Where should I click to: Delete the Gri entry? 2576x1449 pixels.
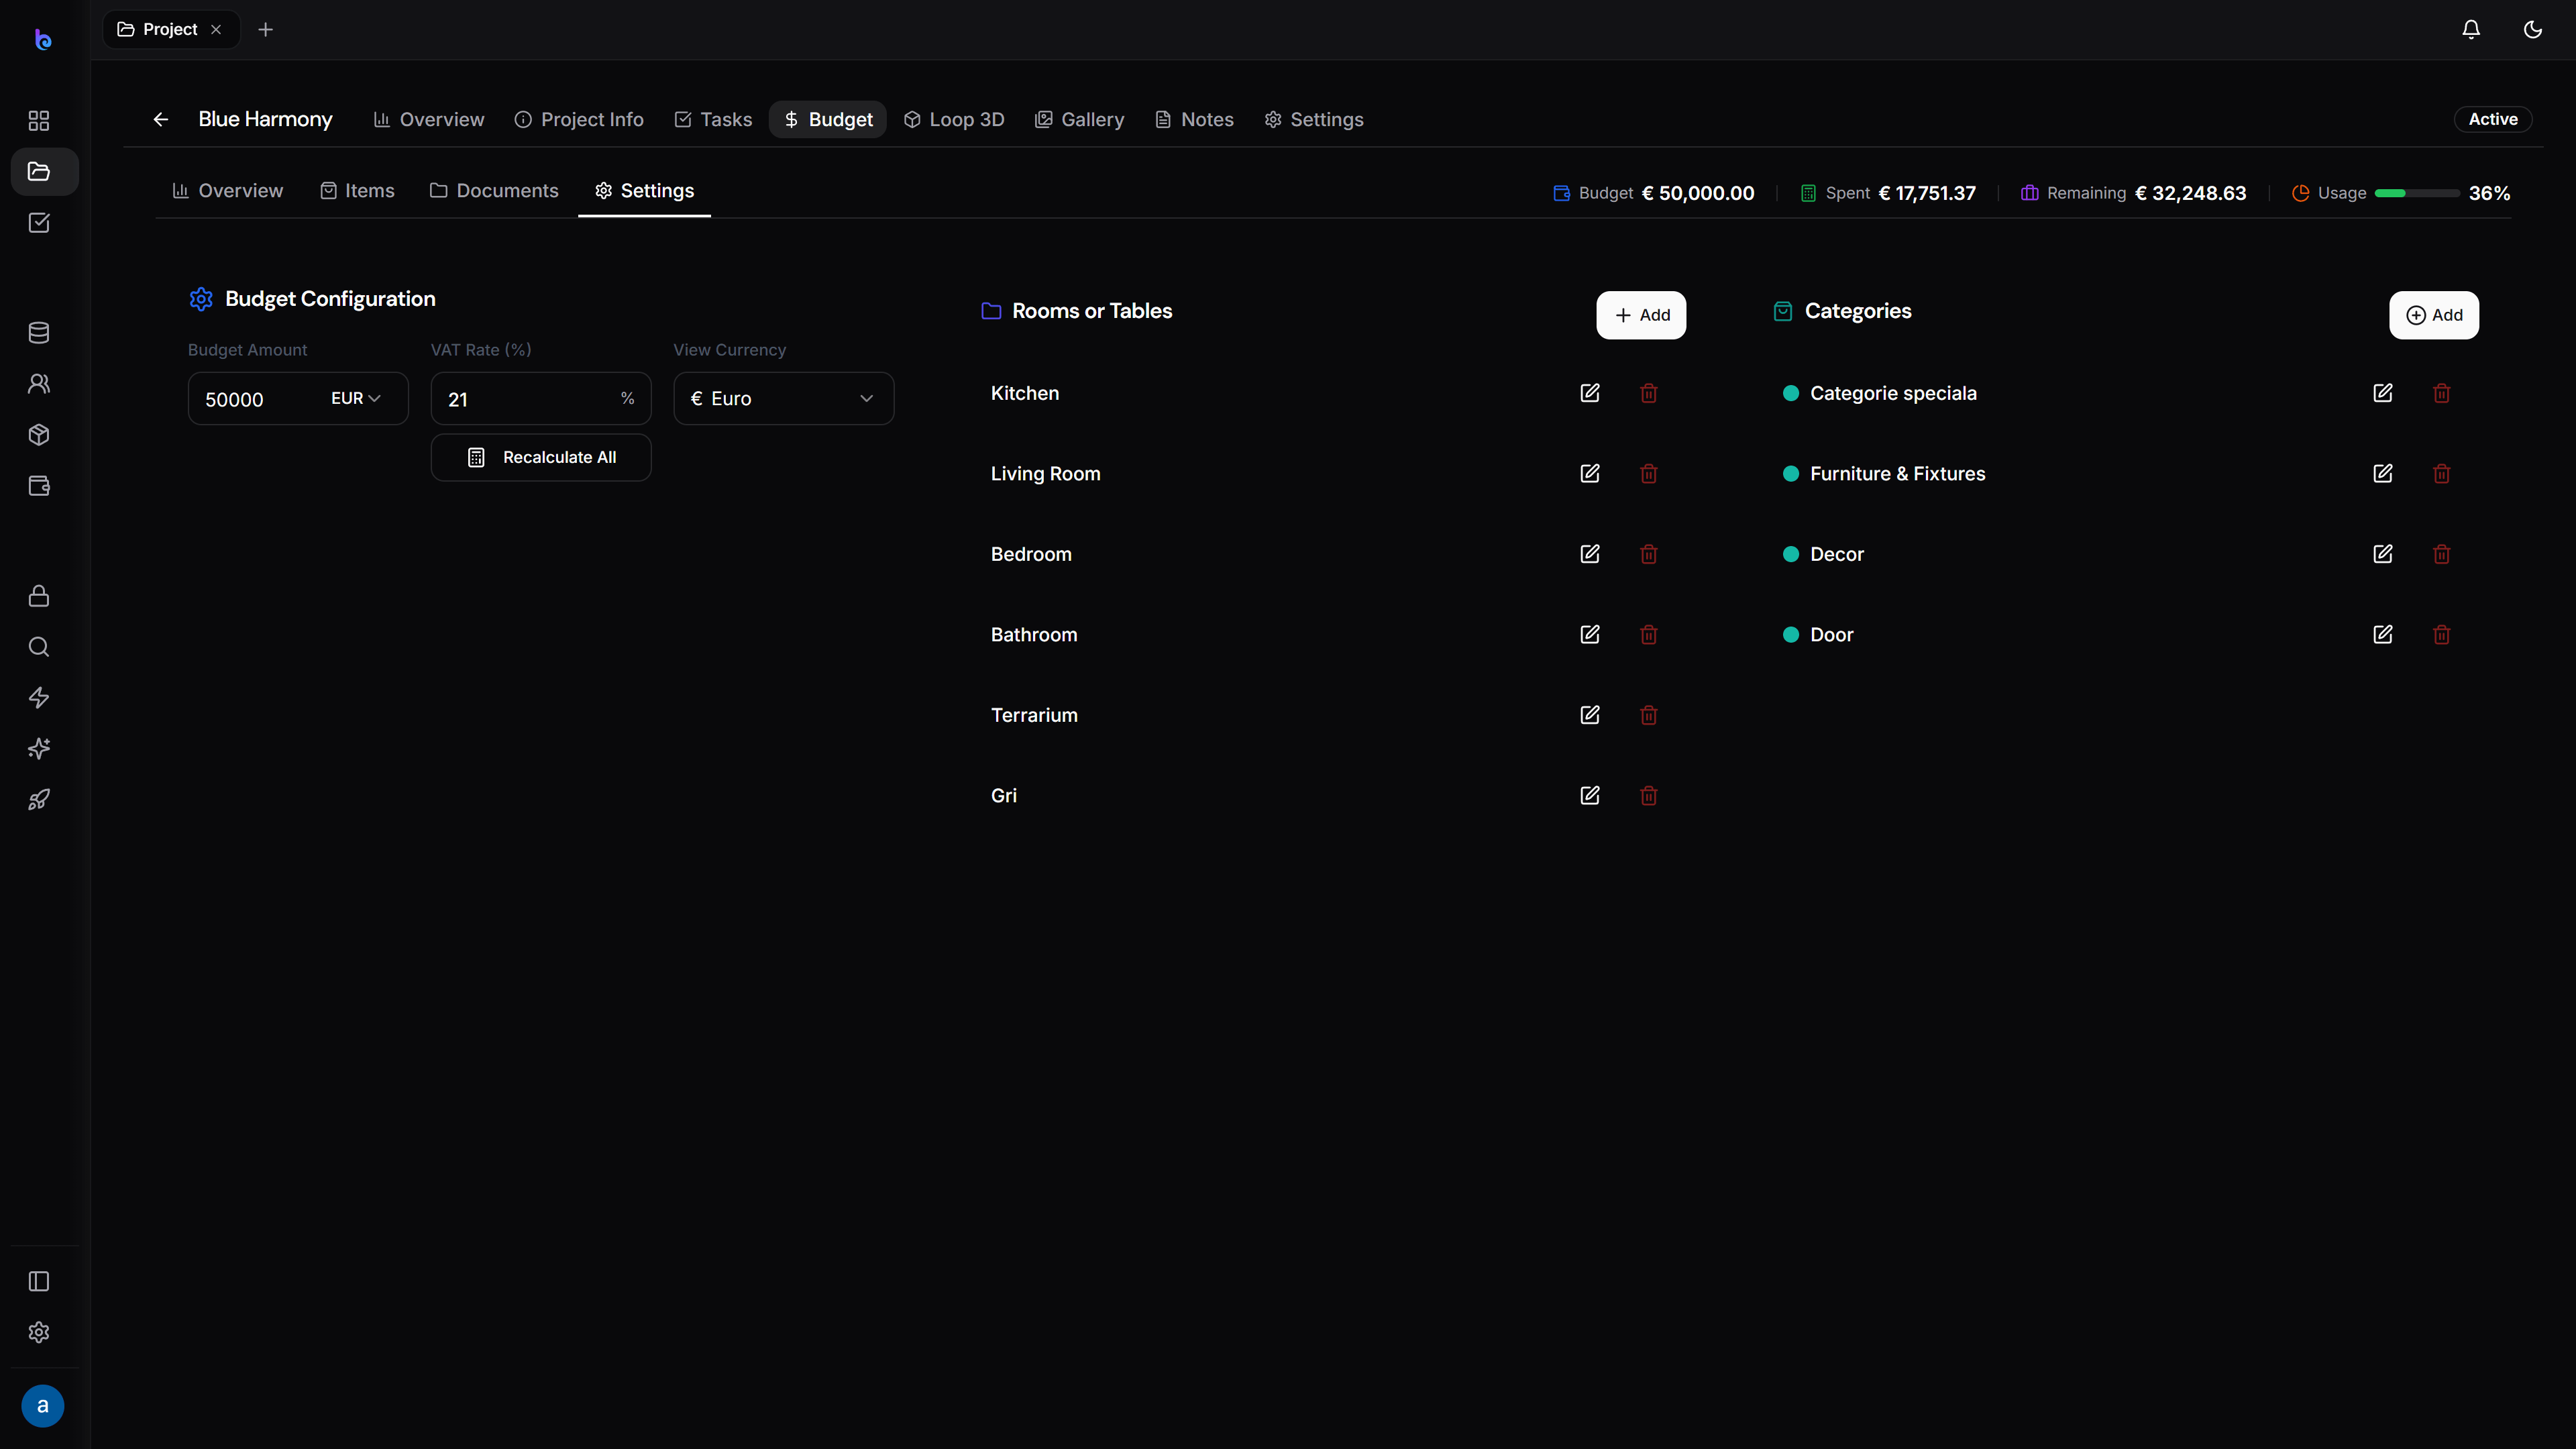pyautogui.click(x=1649, y=796)
